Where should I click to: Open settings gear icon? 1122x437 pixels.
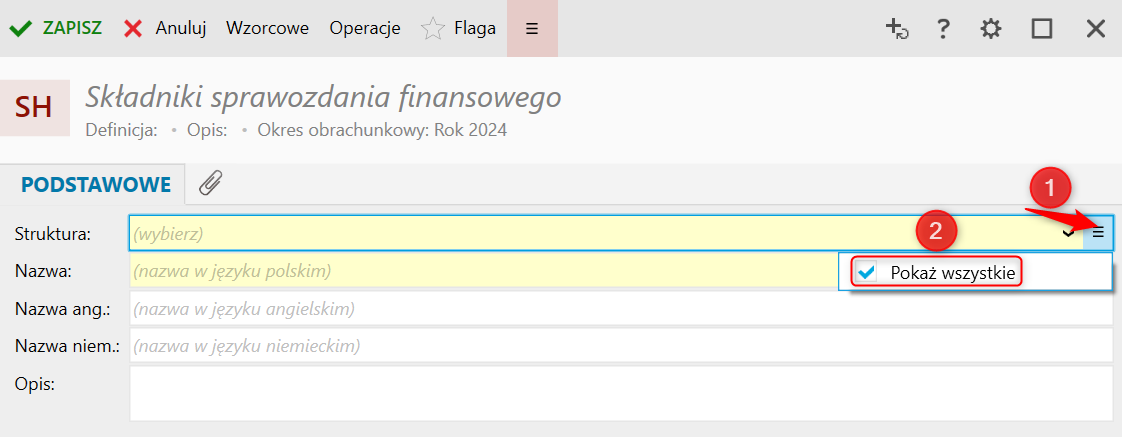coord(991,29)
